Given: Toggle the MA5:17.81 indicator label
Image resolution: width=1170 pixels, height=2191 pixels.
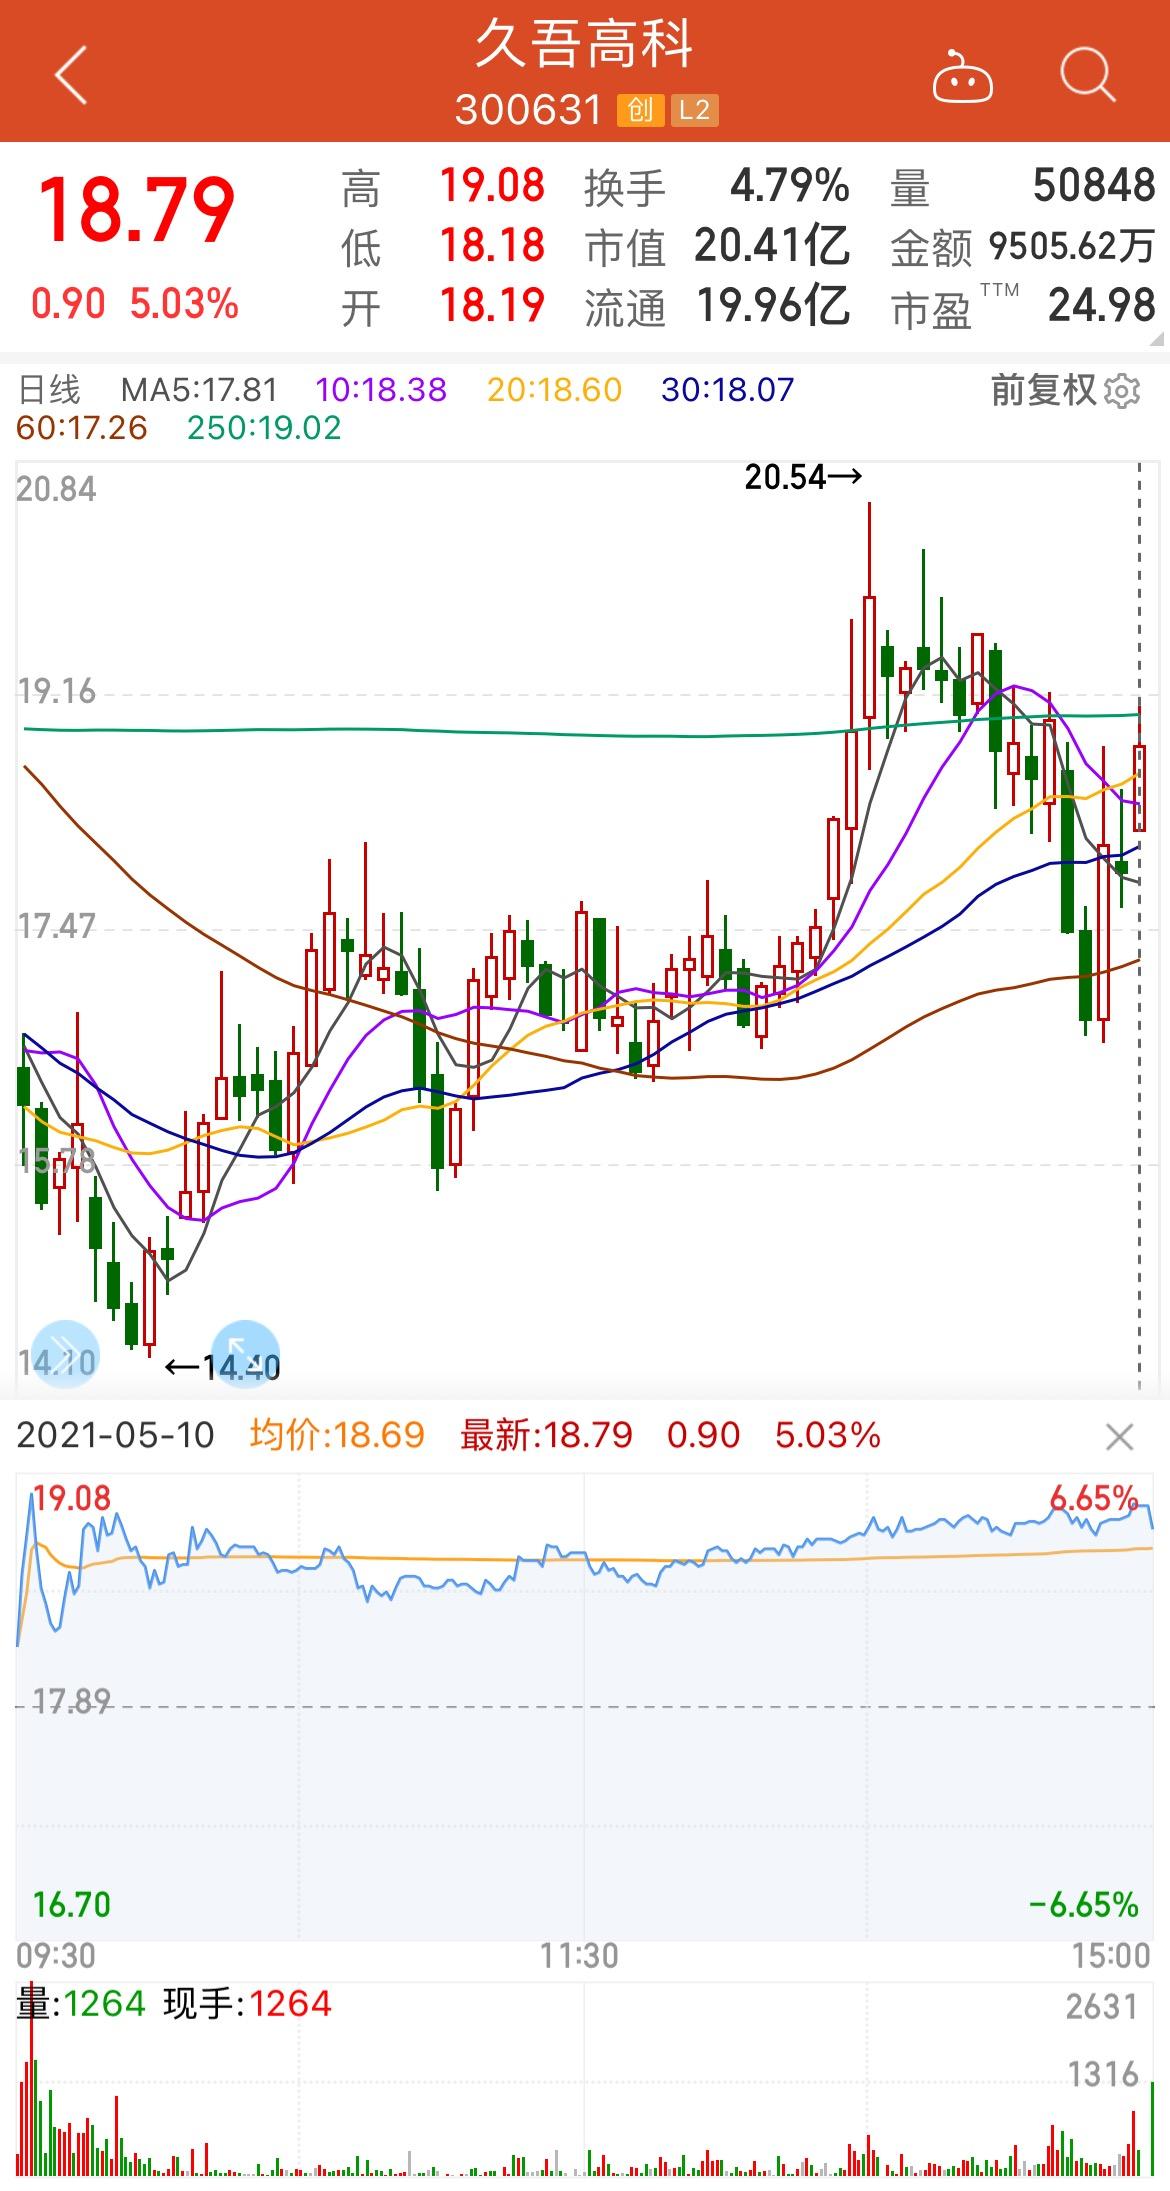Looking at the screenshot, I should 199,390.
